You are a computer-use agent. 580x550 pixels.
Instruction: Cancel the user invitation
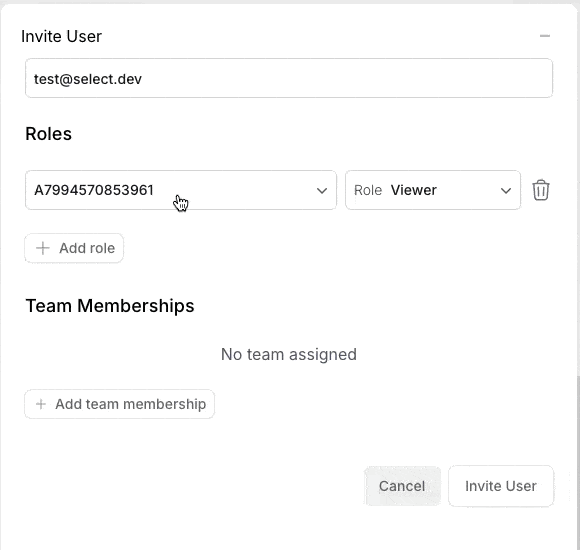[402, 486]
